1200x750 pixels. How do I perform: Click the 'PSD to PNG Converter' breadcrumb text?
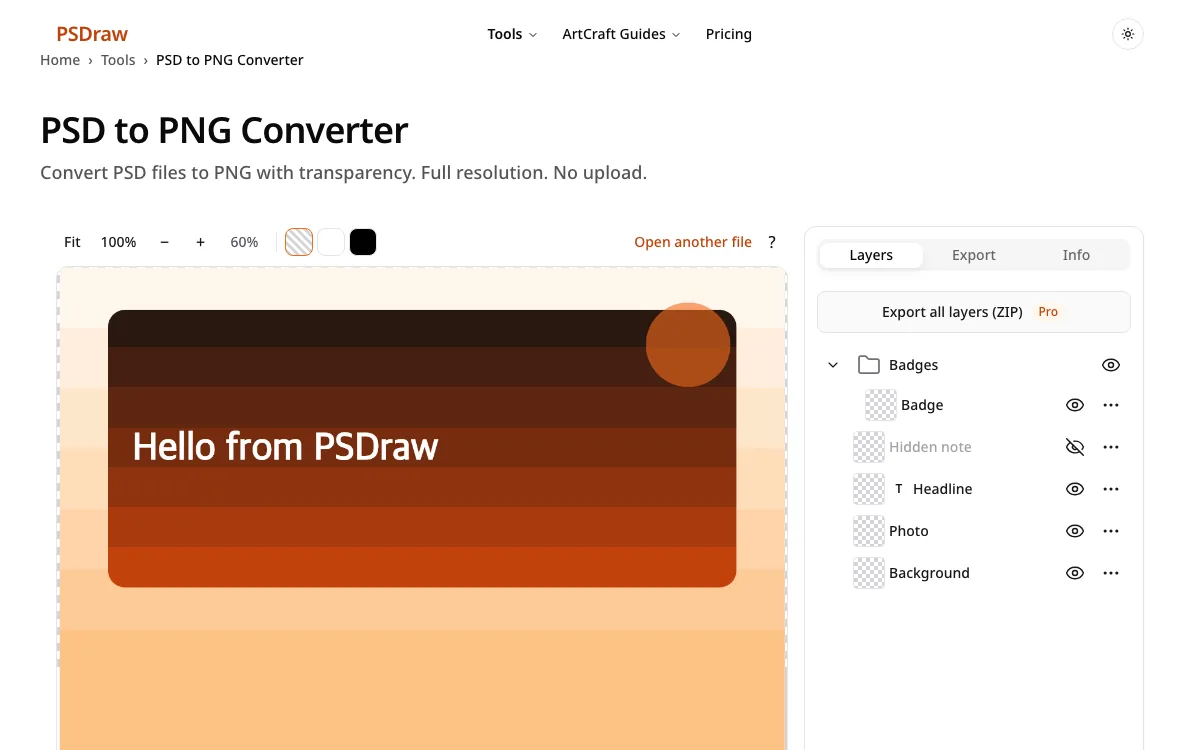point(230,60)
